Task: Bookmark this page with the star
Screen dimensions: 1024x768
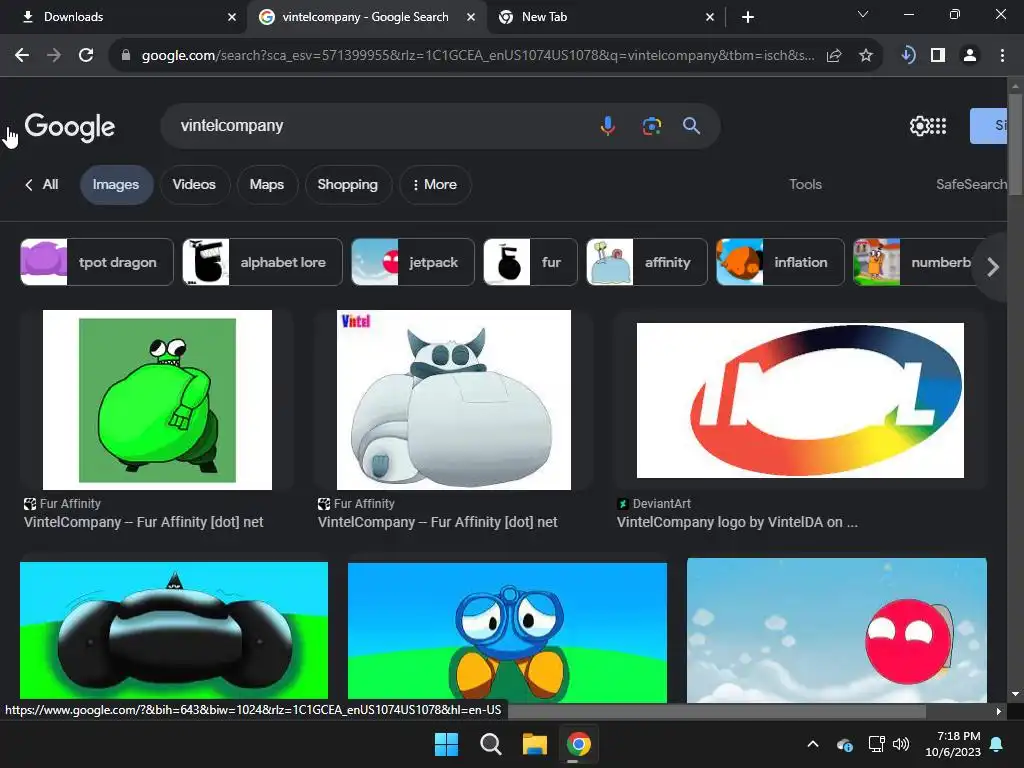Action: point(866,56)
